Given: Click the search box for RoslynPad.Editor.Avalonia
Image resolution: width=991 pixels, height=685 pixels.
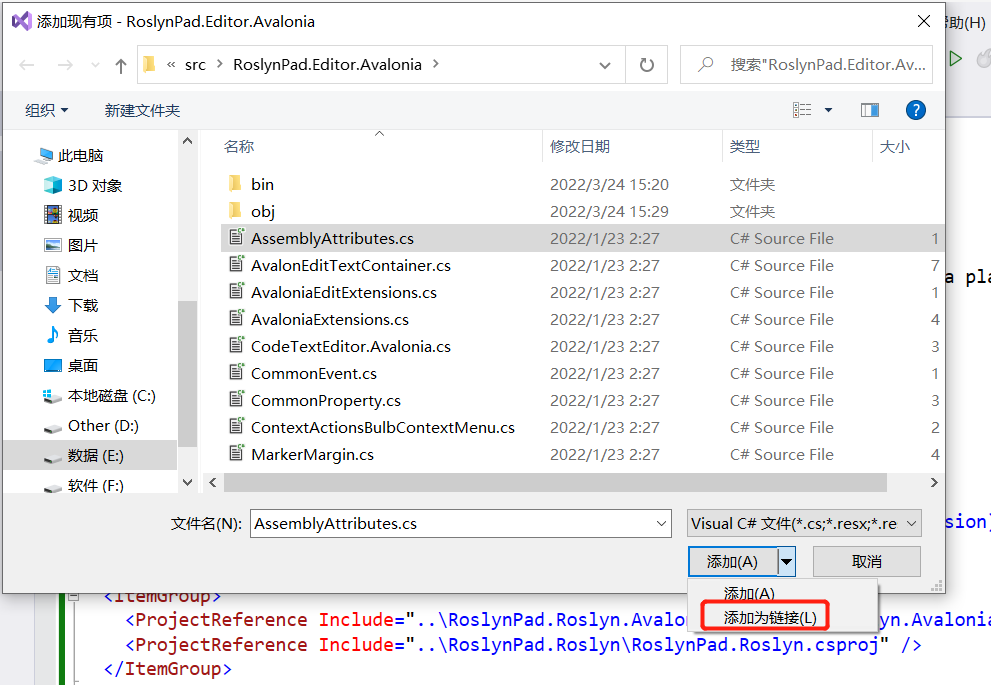Looking at the screenshot, I should tap(806, 64).
